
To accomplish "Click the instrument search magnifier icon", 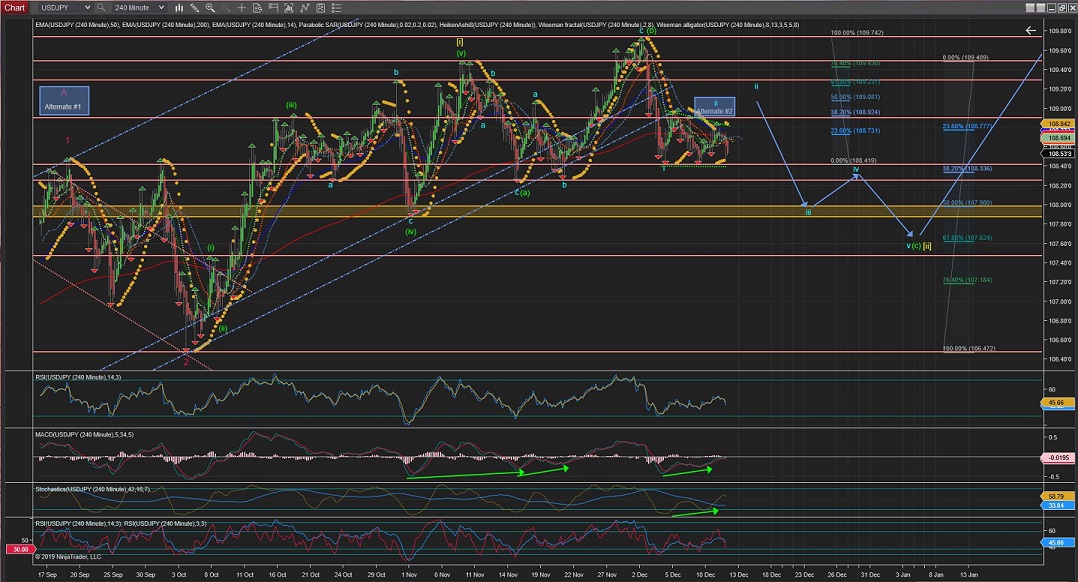I will [101, 7].
